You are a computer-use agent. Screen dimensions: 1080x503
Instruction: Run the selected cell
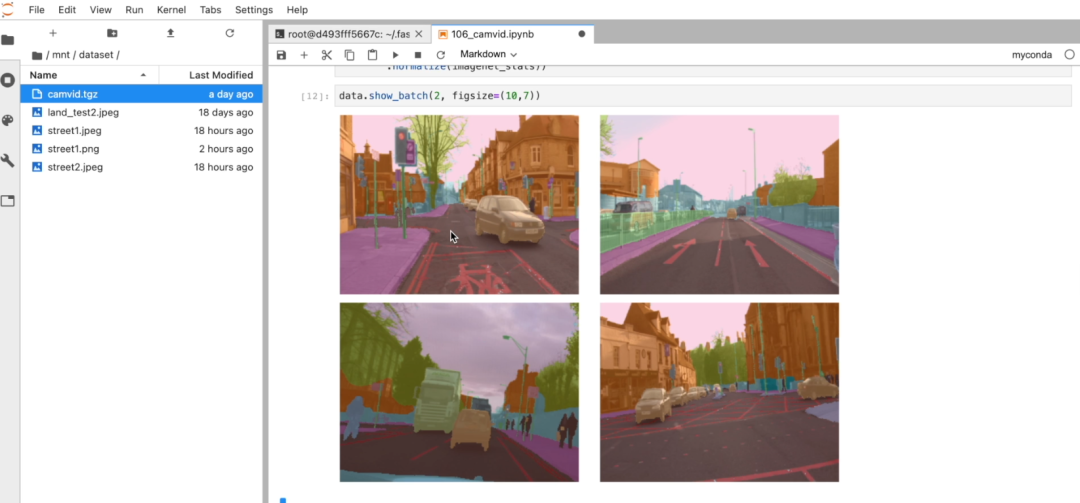coord(395,54)
